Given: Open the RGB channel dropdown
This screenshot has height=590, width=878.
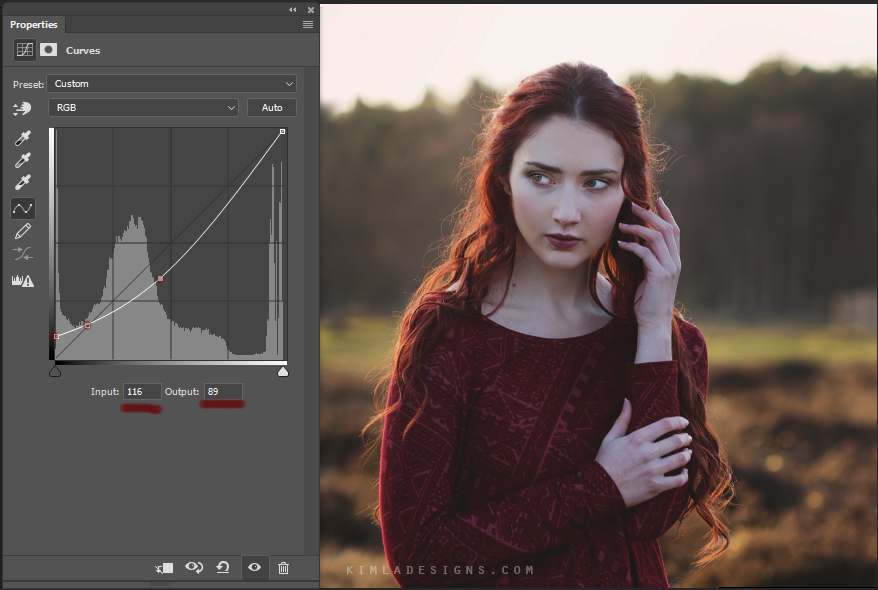Looking at the screenshot, I should coord(143,107).
